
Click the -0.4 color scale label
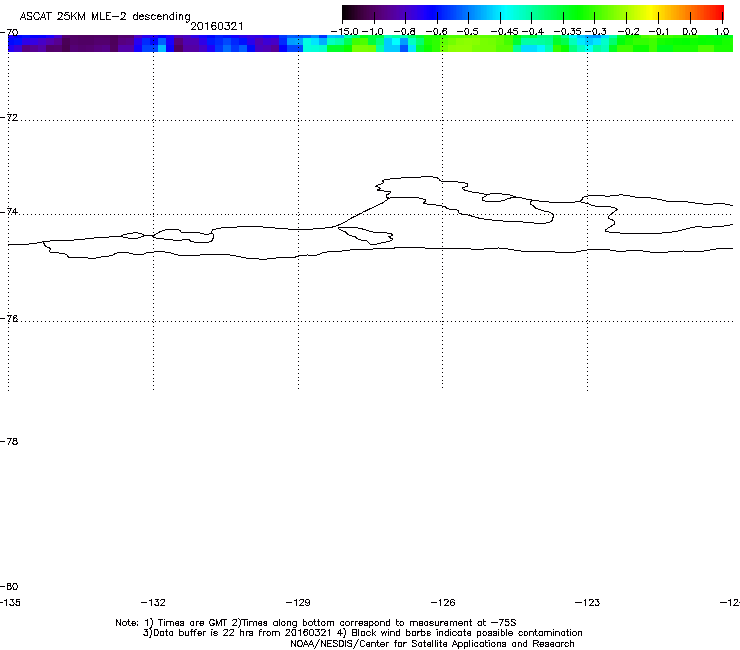533,32
